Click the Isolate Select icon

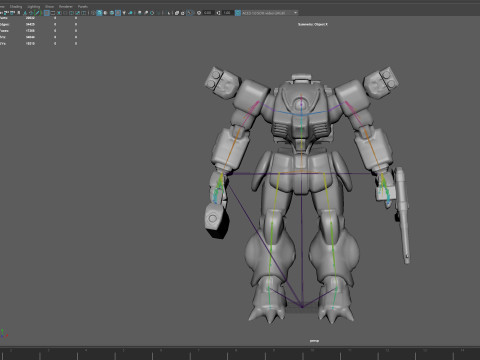pyautogui.click(x=169, y=13)
